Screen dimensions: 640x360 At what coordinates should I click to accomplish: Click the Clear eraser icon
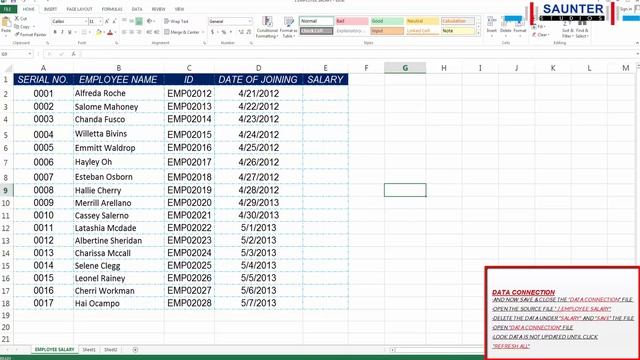534,35
